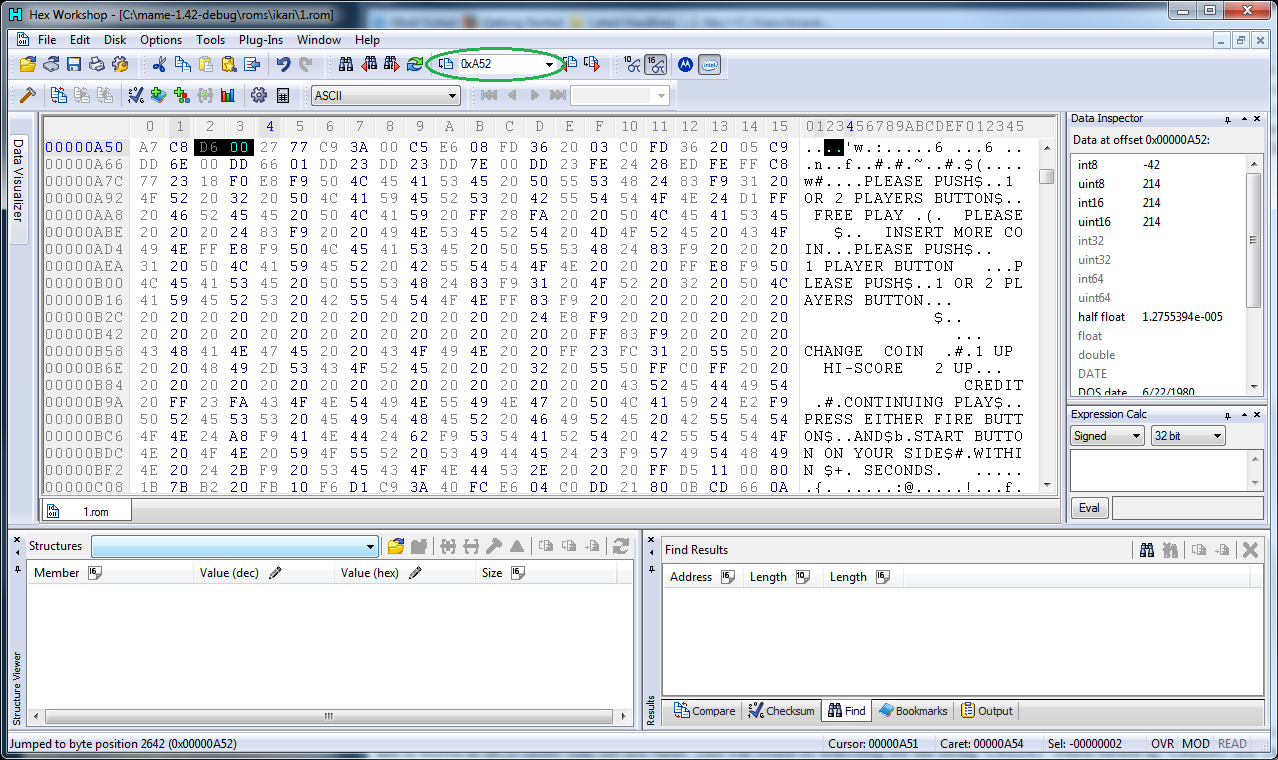Click the Find binoculars toolbar icon

tap(346, 65)
